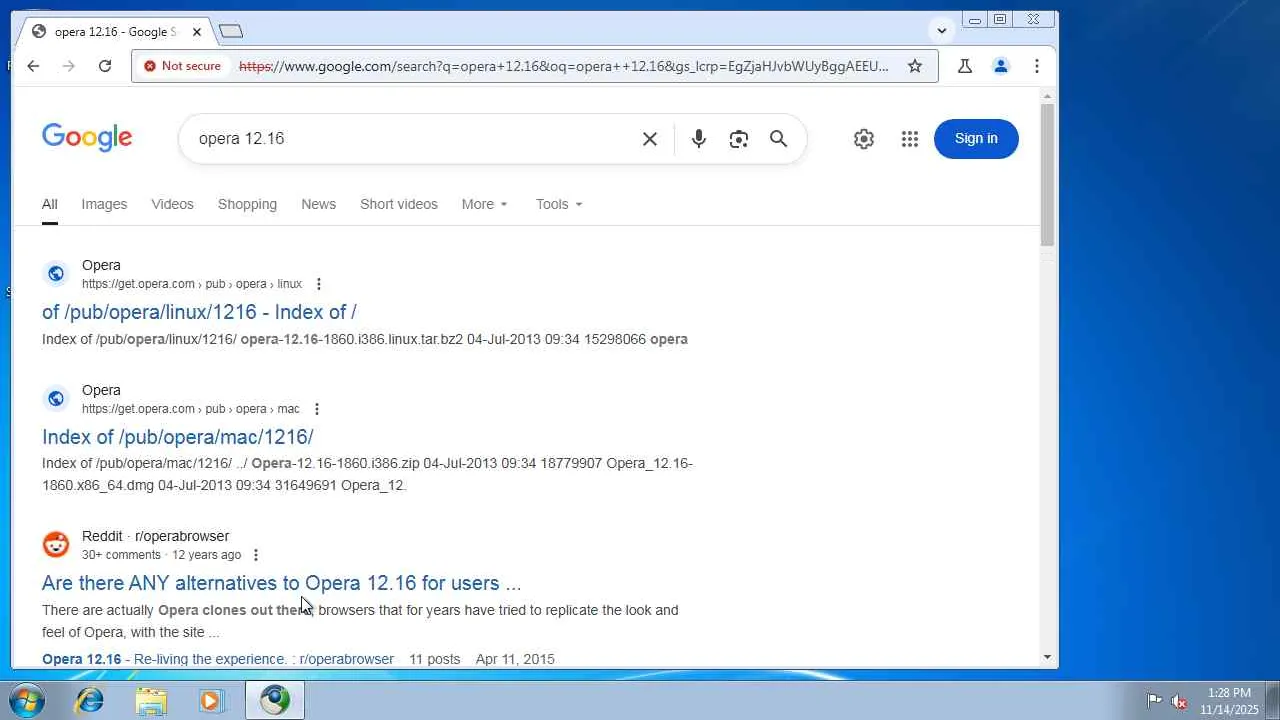Open Windows Explorer folder on taskbar
This screenshot has width=1280, height=720.
[151, 700]
